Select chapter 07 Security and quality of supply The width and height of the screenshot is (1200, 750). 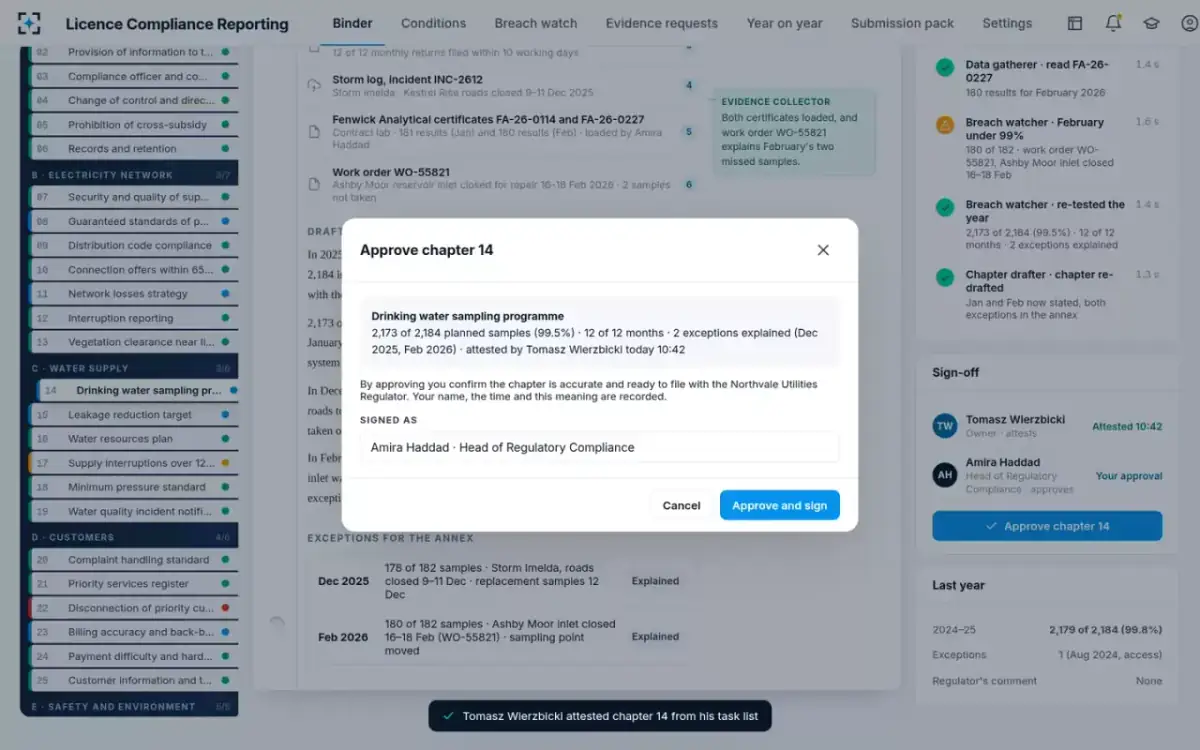point(134,197)
